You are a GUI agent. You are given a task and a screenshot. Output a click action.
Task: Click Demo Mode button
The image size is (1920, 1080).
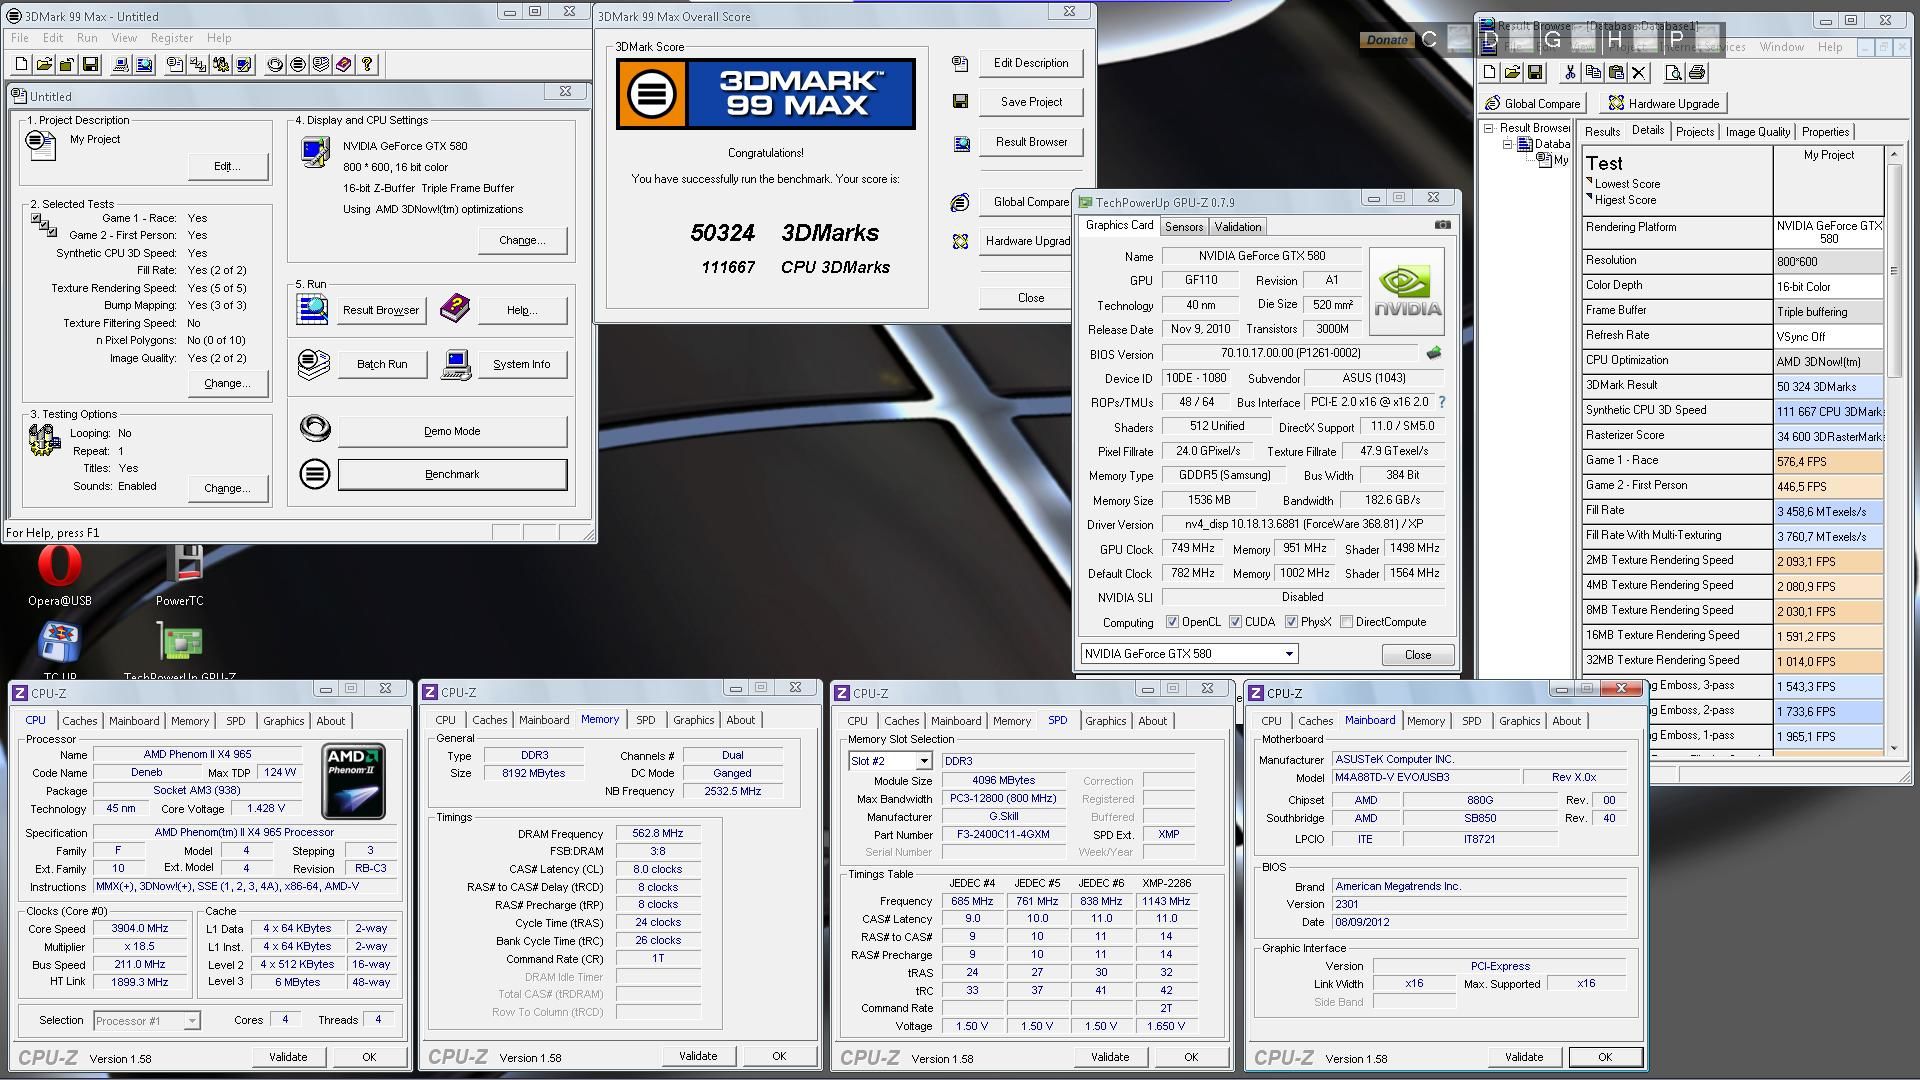452,431
